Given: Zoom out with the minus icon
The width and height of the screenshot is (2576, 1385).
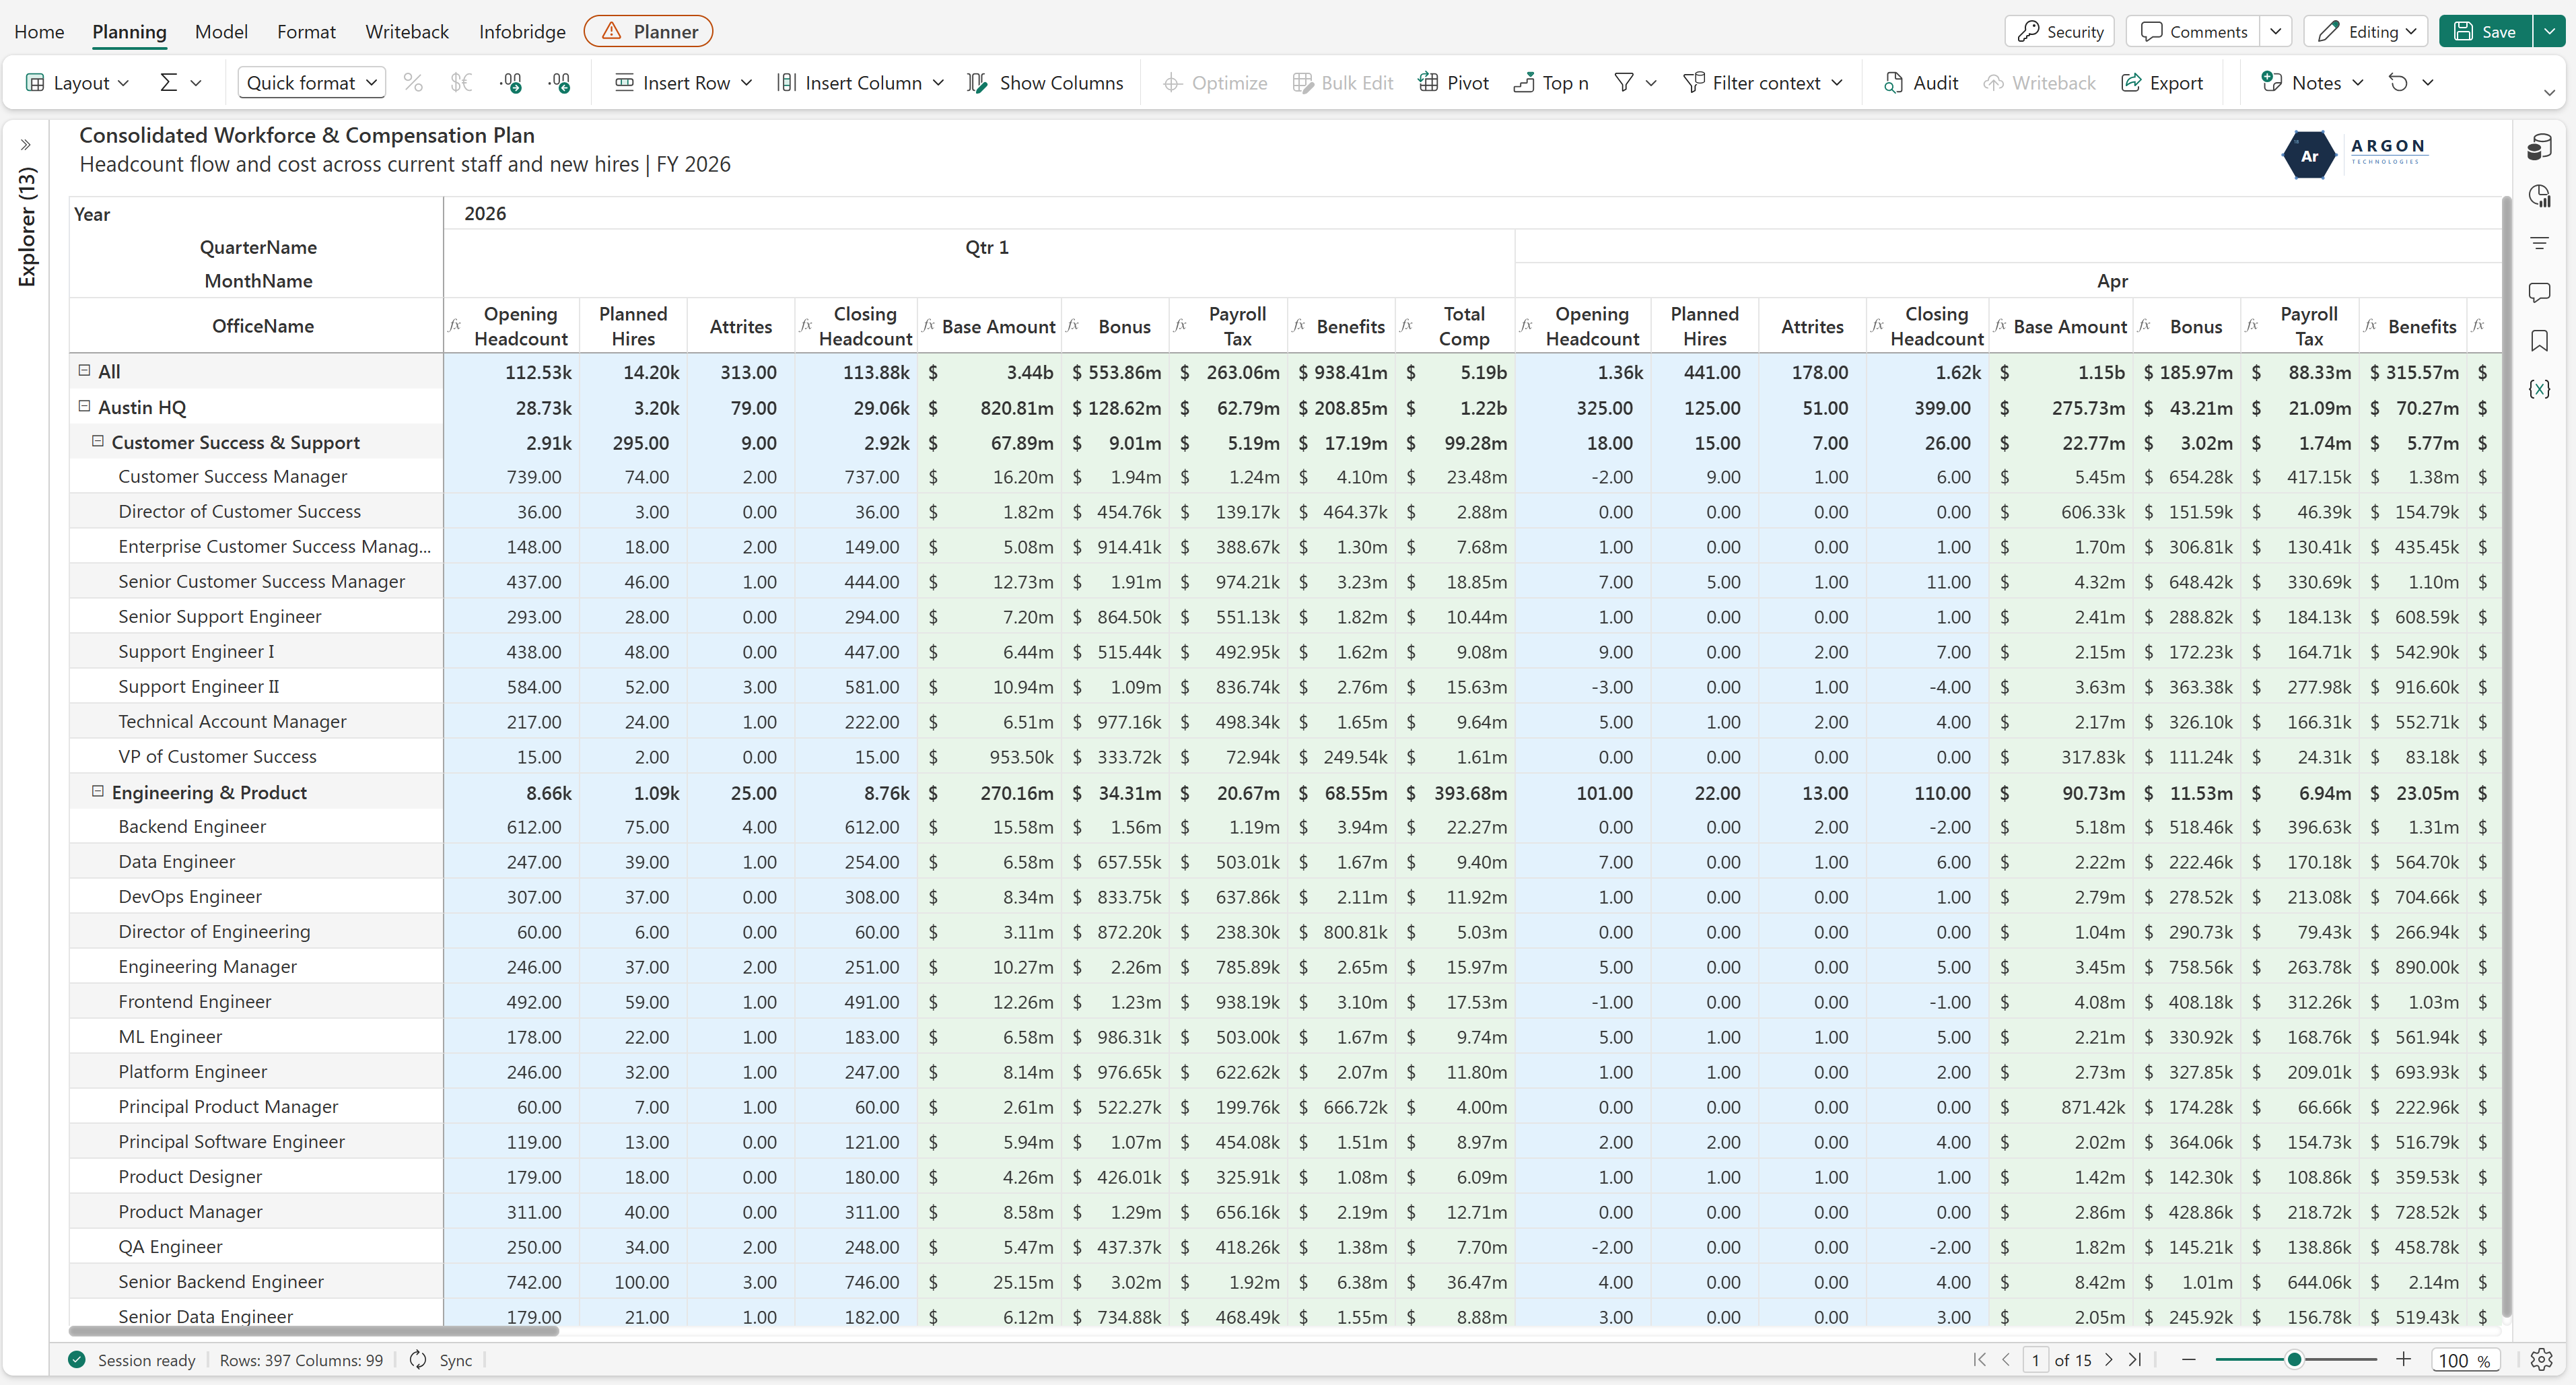Looking at the screenshot, I should point(2188,1359).
